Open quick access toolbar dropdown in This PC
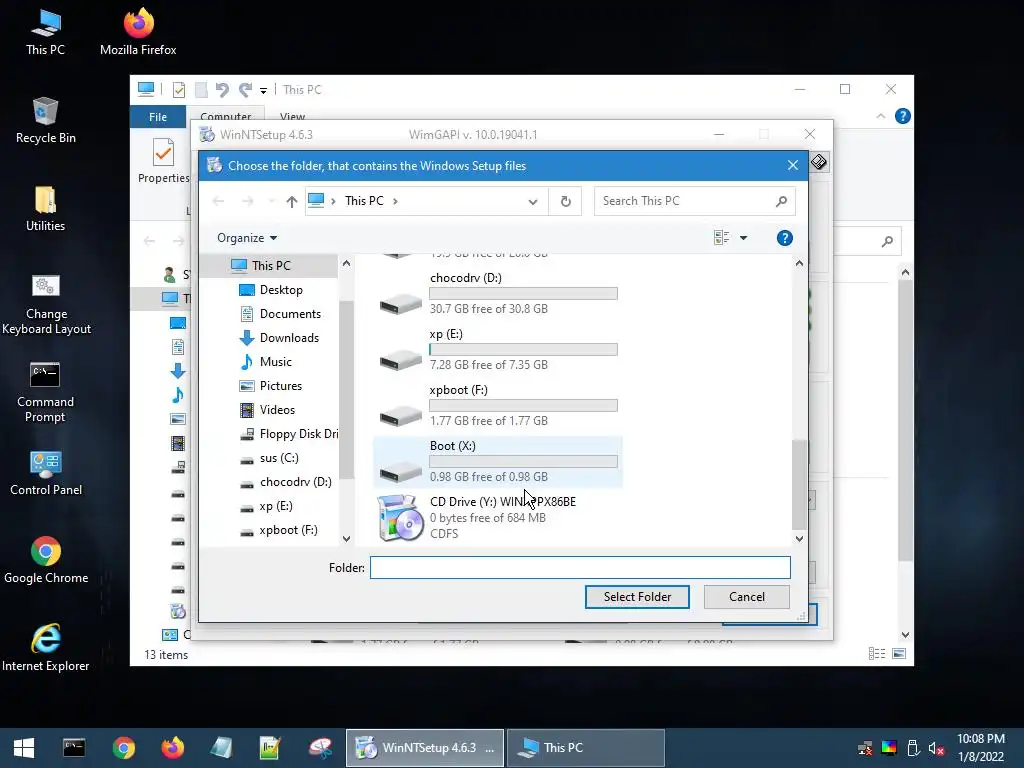 pos(263,91)
